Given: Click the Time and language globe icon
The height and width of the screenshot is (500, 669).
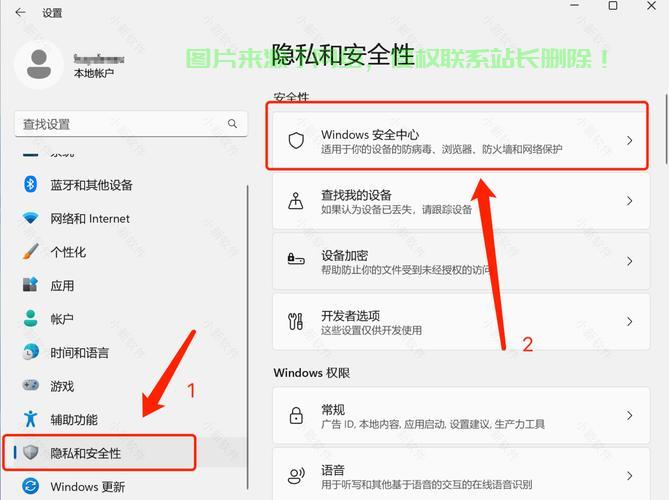Looking at the screenshot, I should tap(30, 352).
